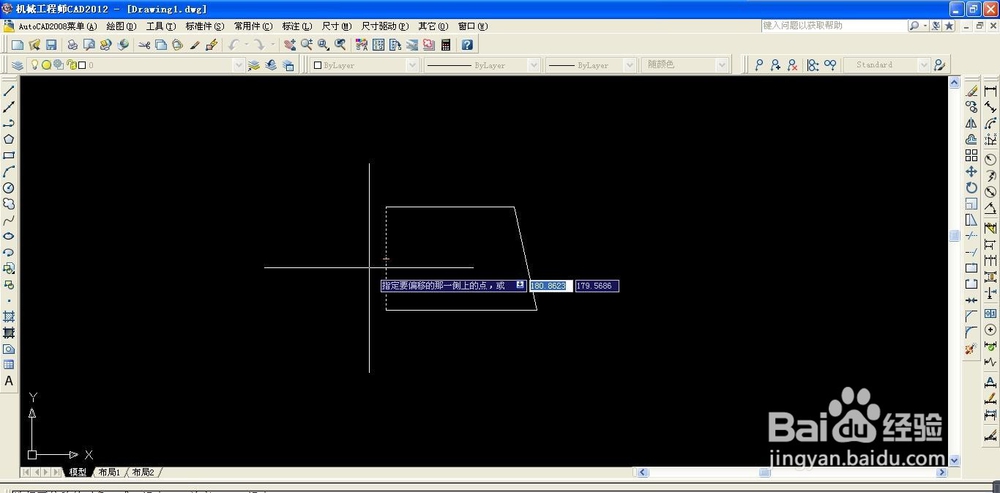Select the Array tool
This screenshot has height=493, width=1000.
971,156
